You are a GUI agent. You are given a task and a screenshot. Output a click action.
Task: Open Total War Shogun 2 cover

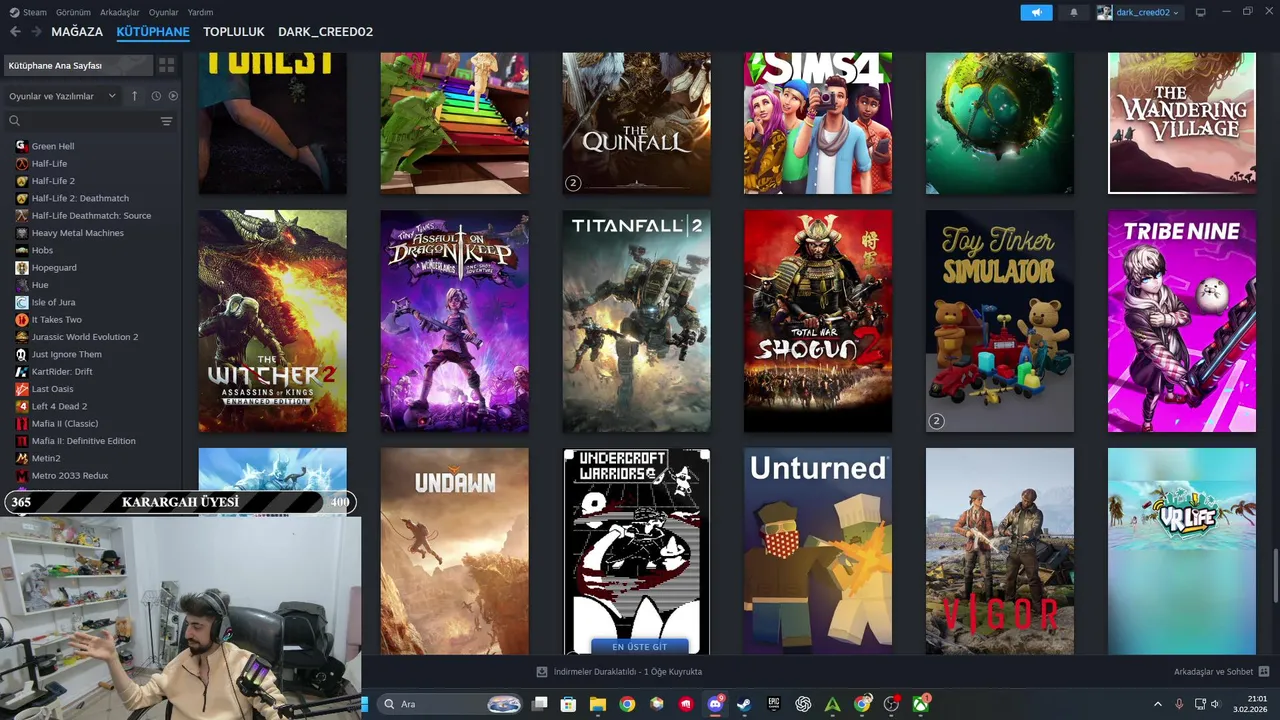point(818,321)
